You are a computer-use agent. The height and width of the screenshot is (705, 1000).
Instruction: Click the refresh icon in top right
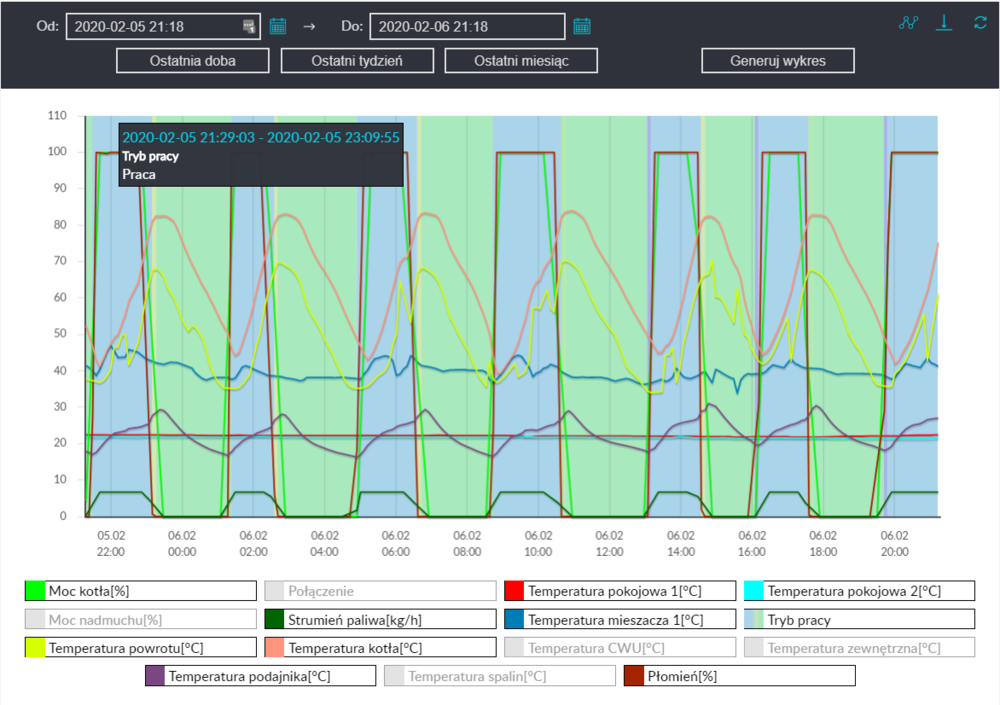coord(980,23)
